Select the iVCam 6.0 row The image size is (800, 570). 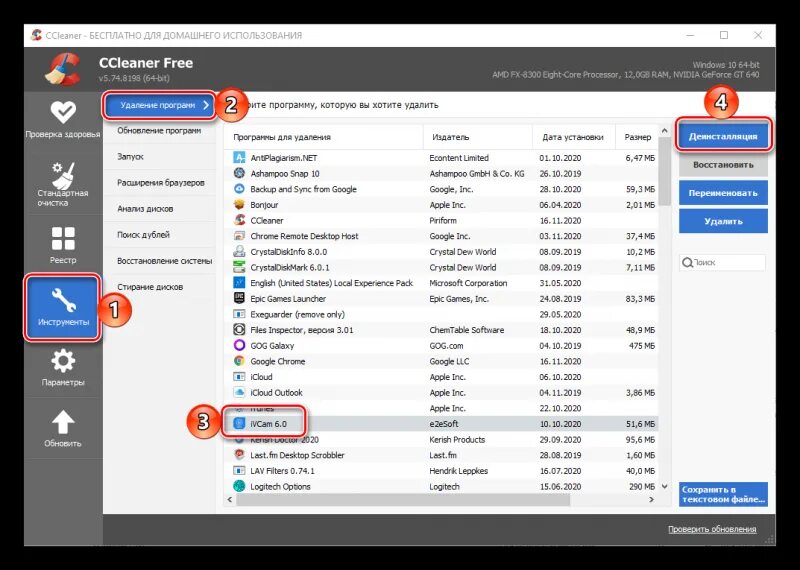[441, 424]
